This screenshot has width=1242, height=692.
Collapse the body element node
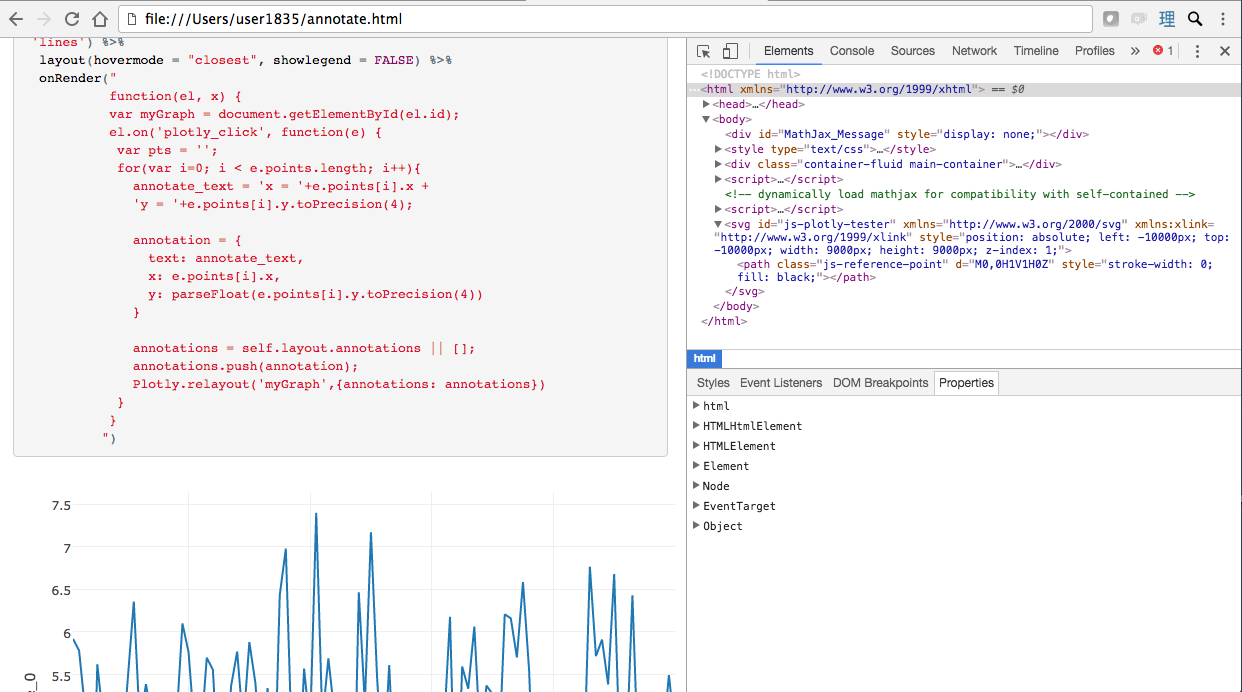[707, 119]
